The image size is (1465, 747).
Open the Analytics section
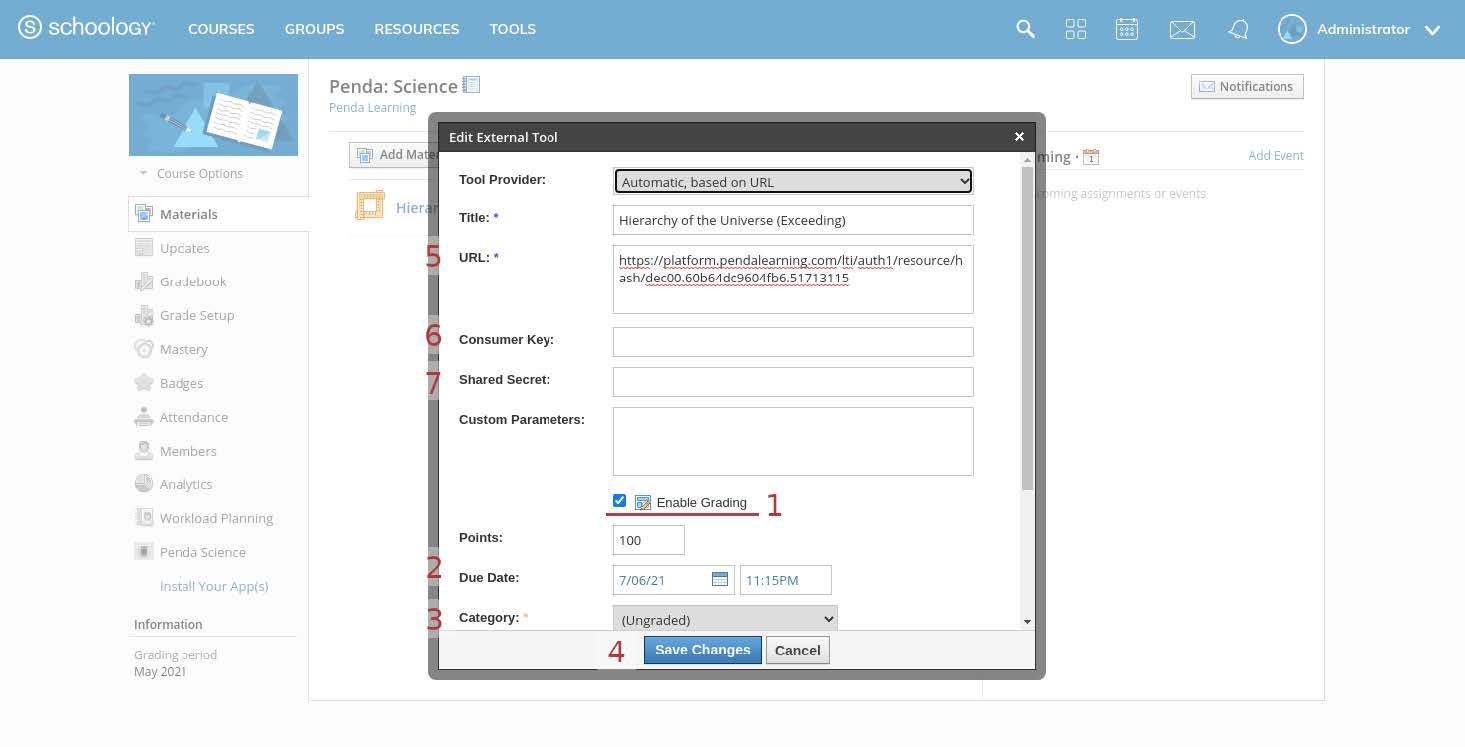coord(184,484)
